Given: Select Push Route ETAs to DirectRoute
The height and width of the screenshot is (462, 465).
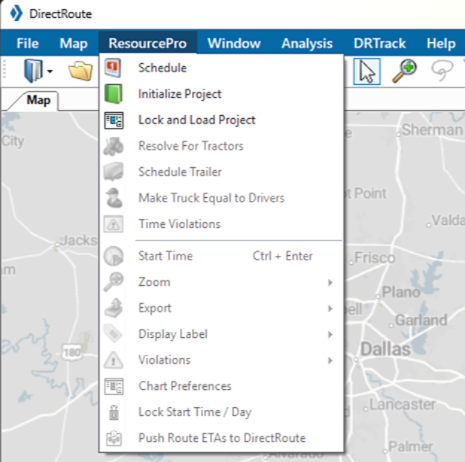Looking at the screenshot, I should pyautogui.click(x=222, y=438).
